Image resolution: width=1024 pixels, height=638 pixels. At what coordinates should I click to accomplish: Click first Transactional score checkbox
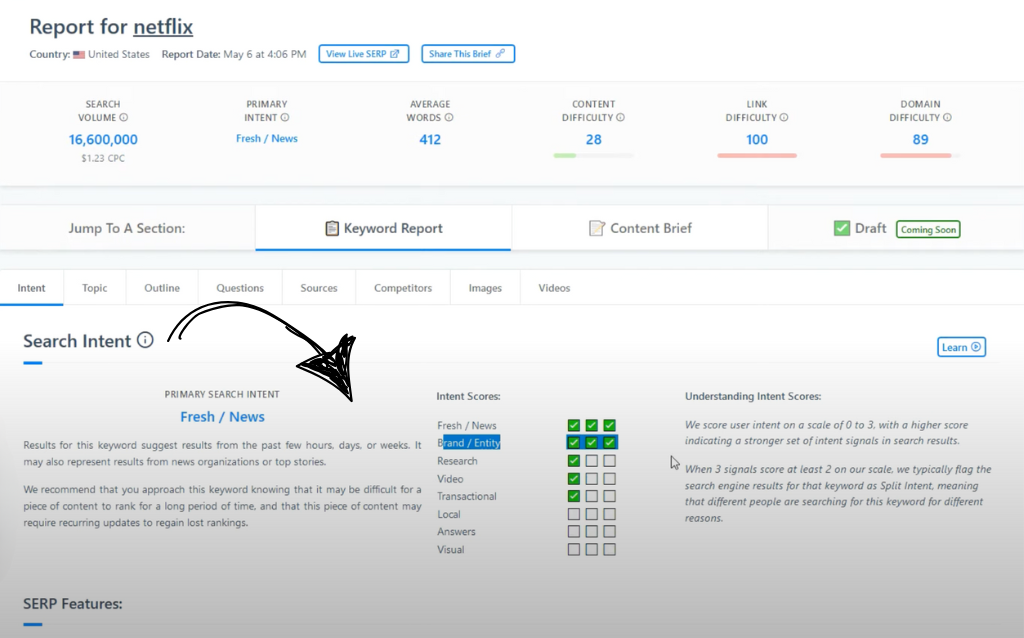573,496
